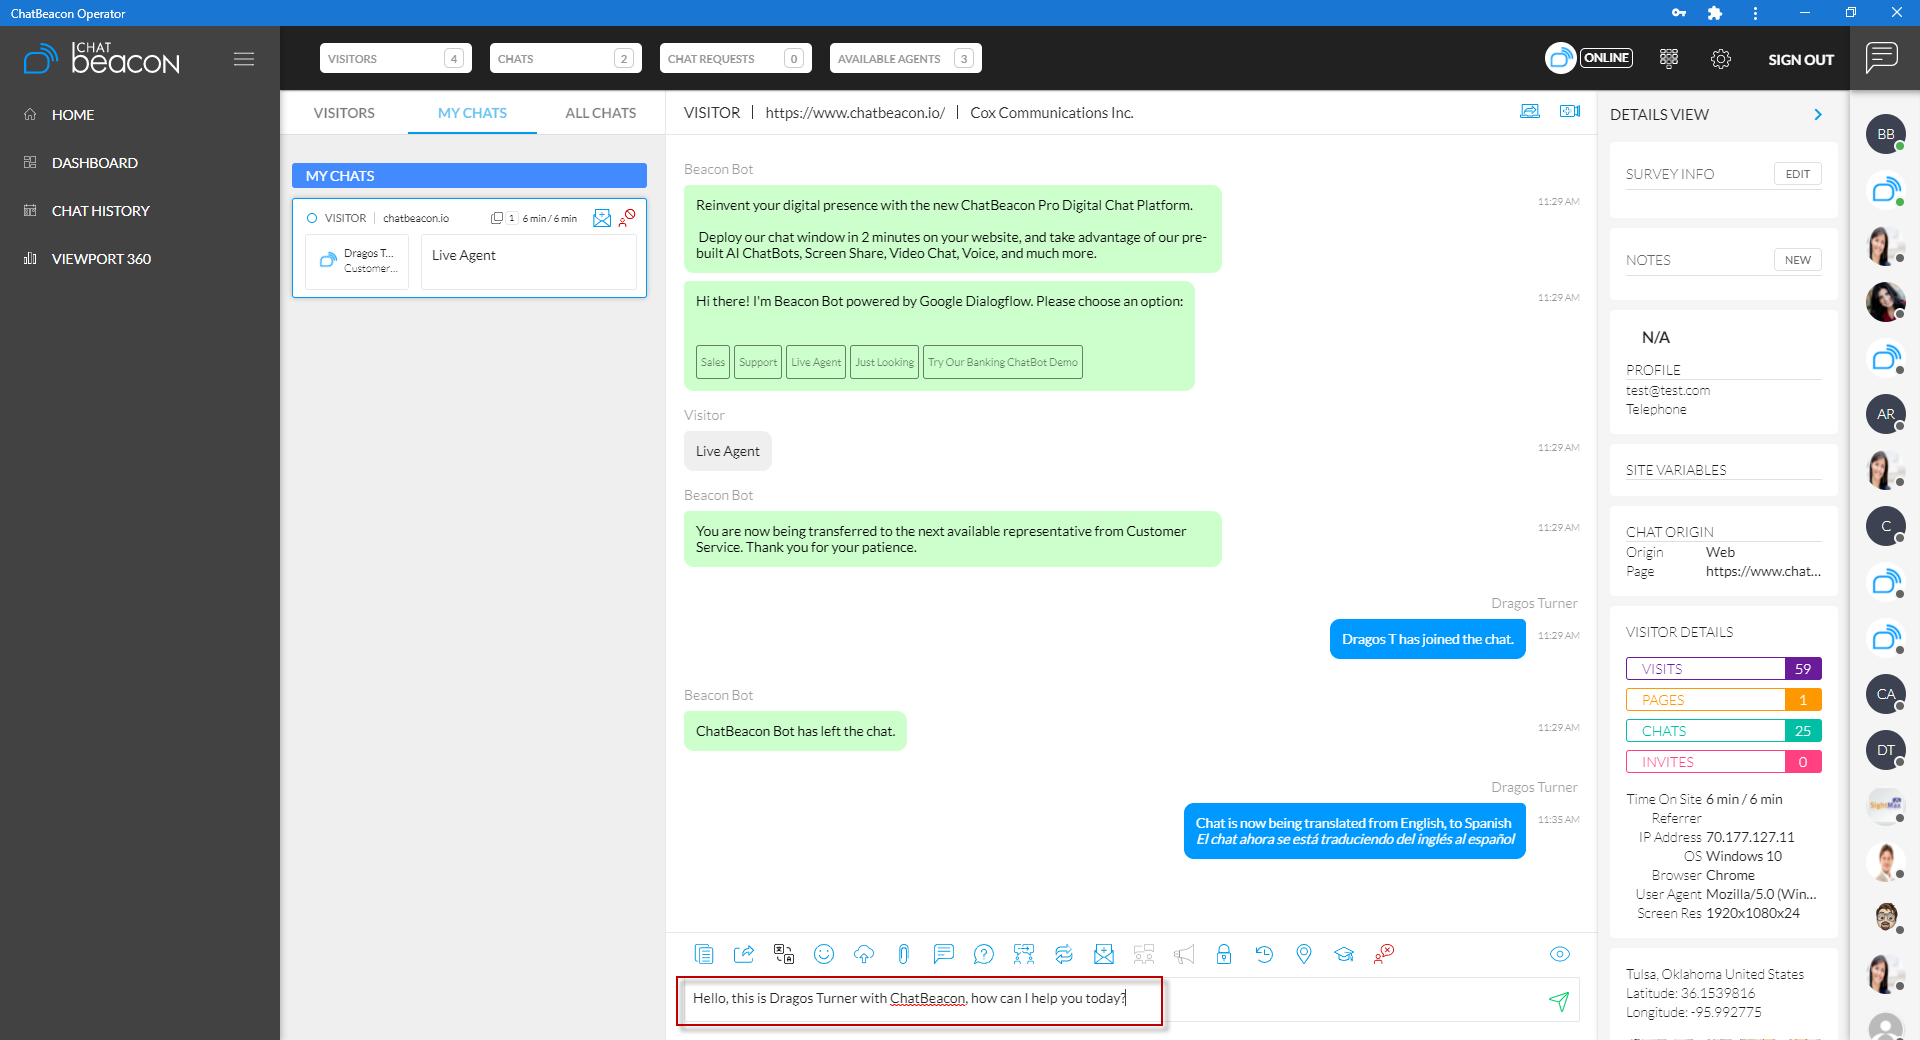Collapse sidebar using hamburger menu icon
Image resolution: width=1920 pixels, height=1040 pixels.
244,59
